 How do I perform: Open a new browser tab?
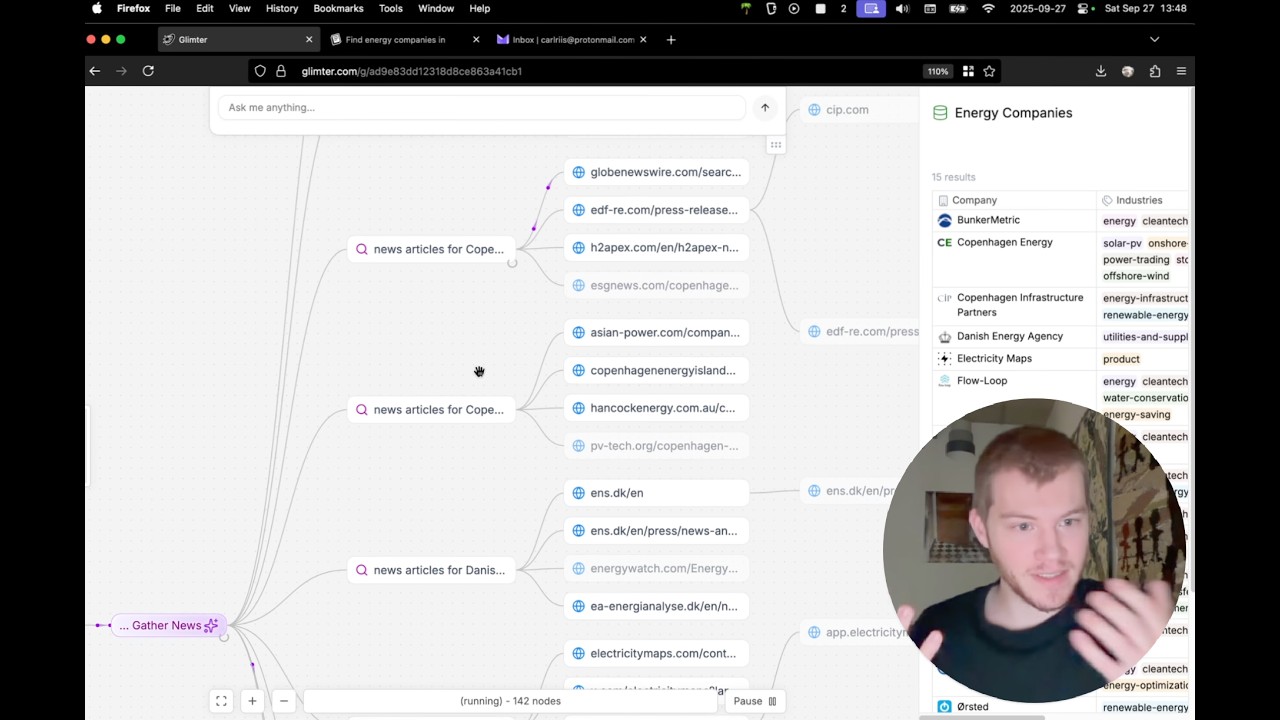(x=671, y=40)
